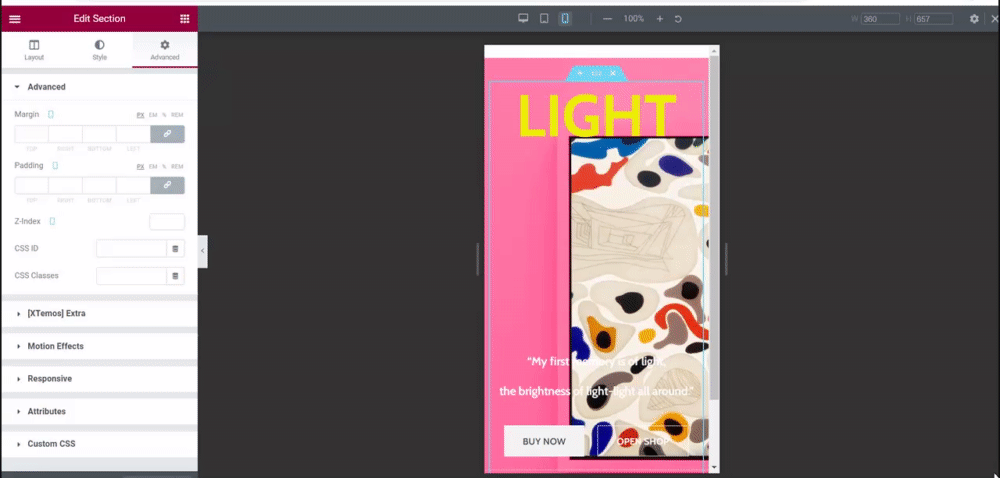
Task: Expand the Attributes section
Action: 99,411
